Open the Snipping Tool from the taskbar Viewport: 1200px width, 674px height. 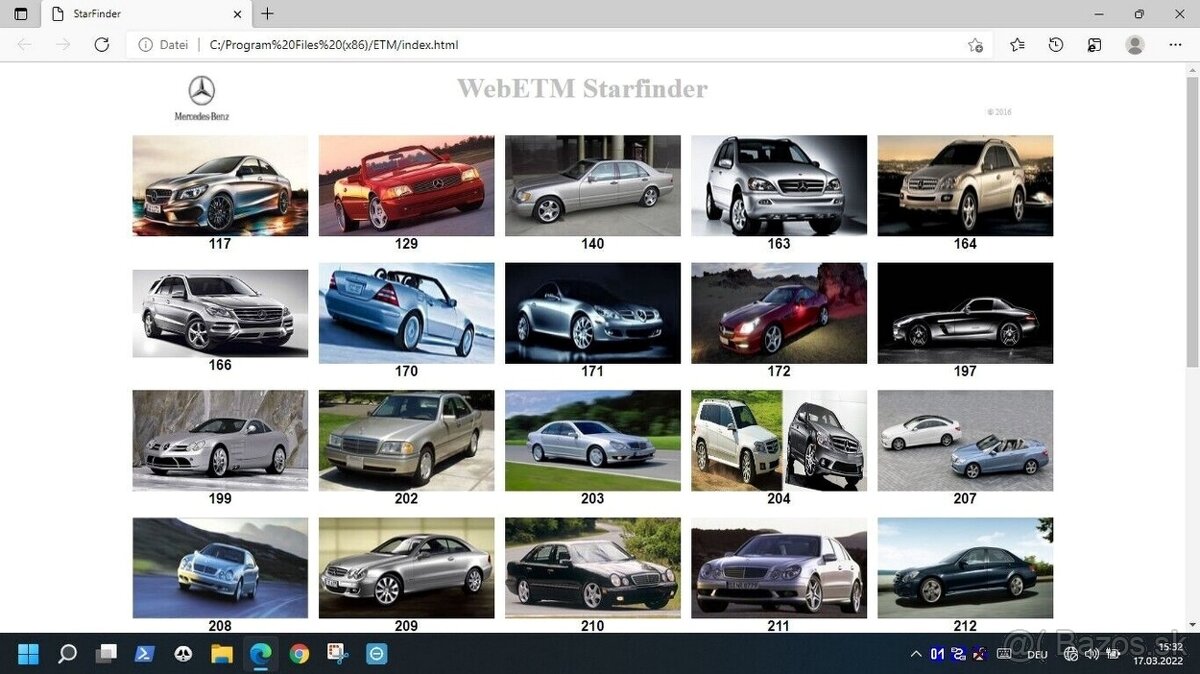point(337,653)
